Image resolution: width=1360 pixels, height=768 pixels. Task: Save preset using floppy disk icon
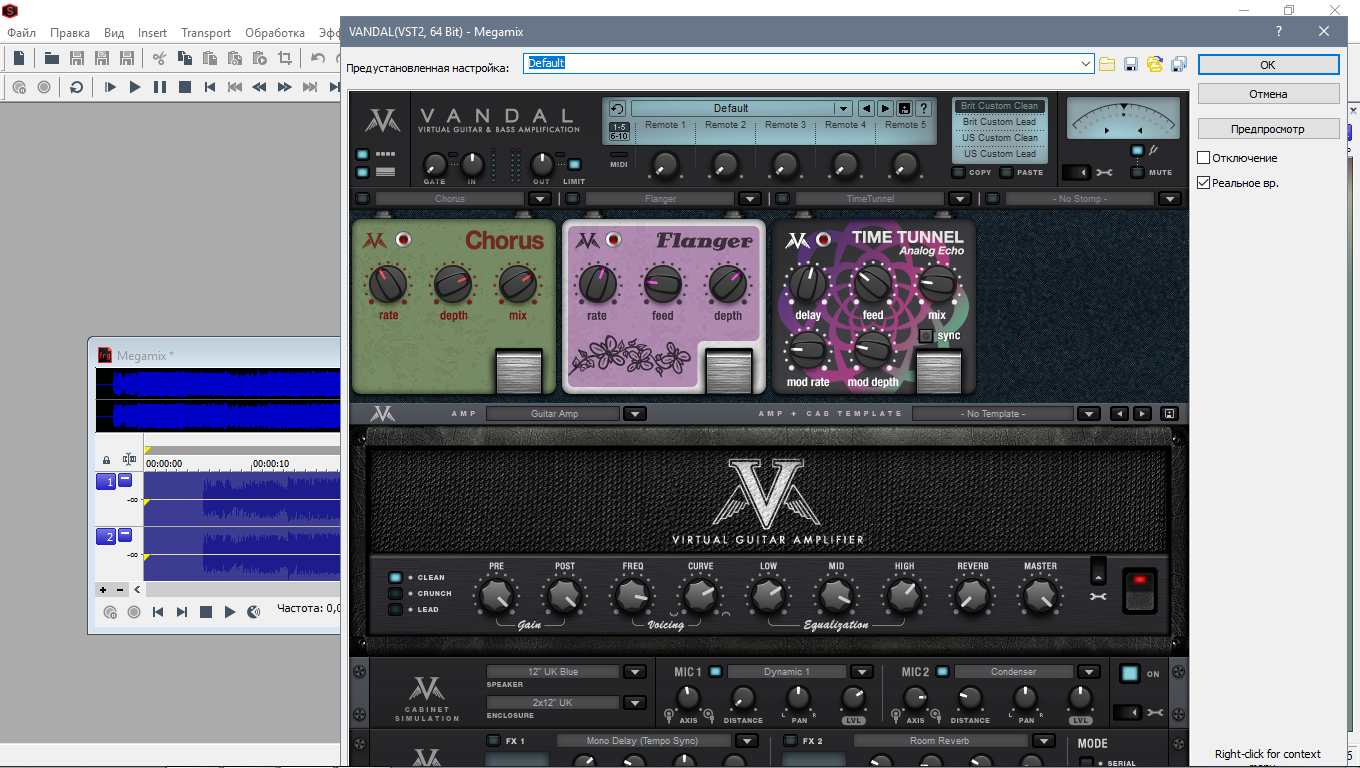click(x=1131, y=64)
